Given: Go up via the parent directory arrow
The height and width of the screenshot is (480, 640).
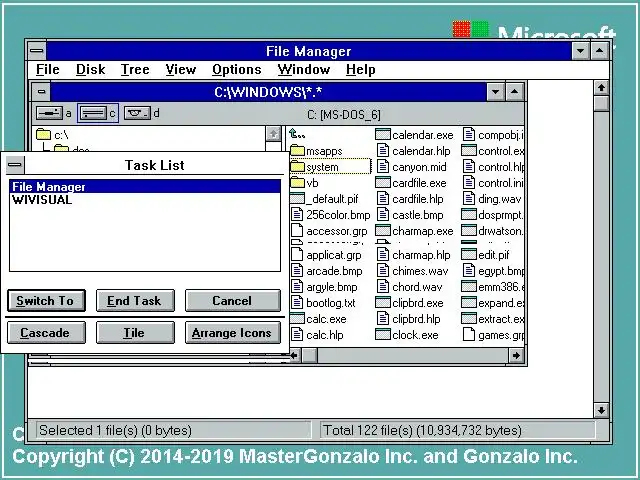Looking at the screenshot, I should (297, 133).
